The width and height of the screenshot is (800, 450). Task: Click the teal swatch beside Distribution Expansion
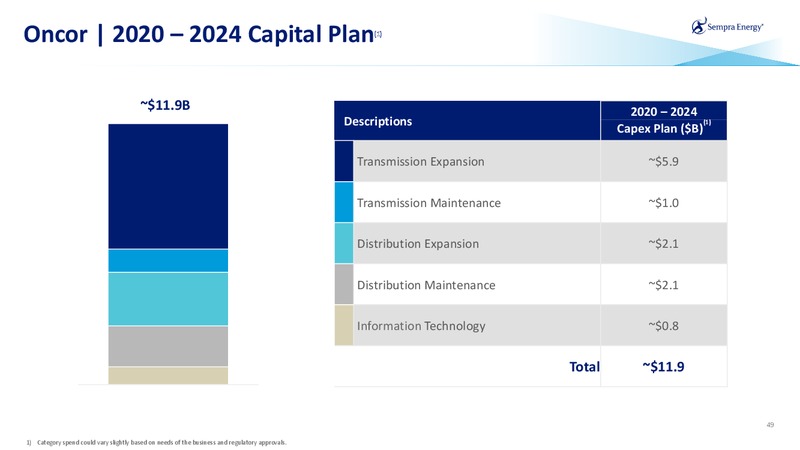(344, 243)
